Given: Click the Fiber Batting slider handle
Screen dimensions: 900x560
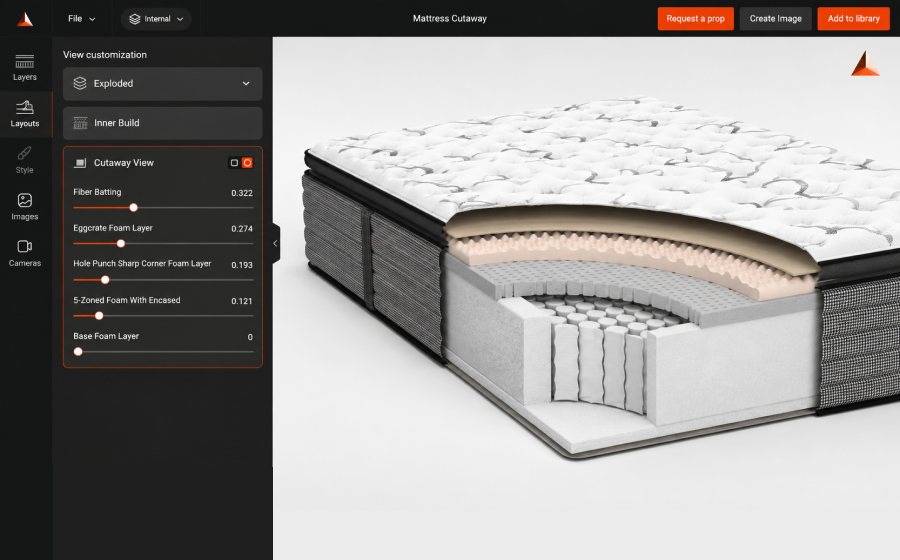Looking at the screenshot, I should coord(133,208).
